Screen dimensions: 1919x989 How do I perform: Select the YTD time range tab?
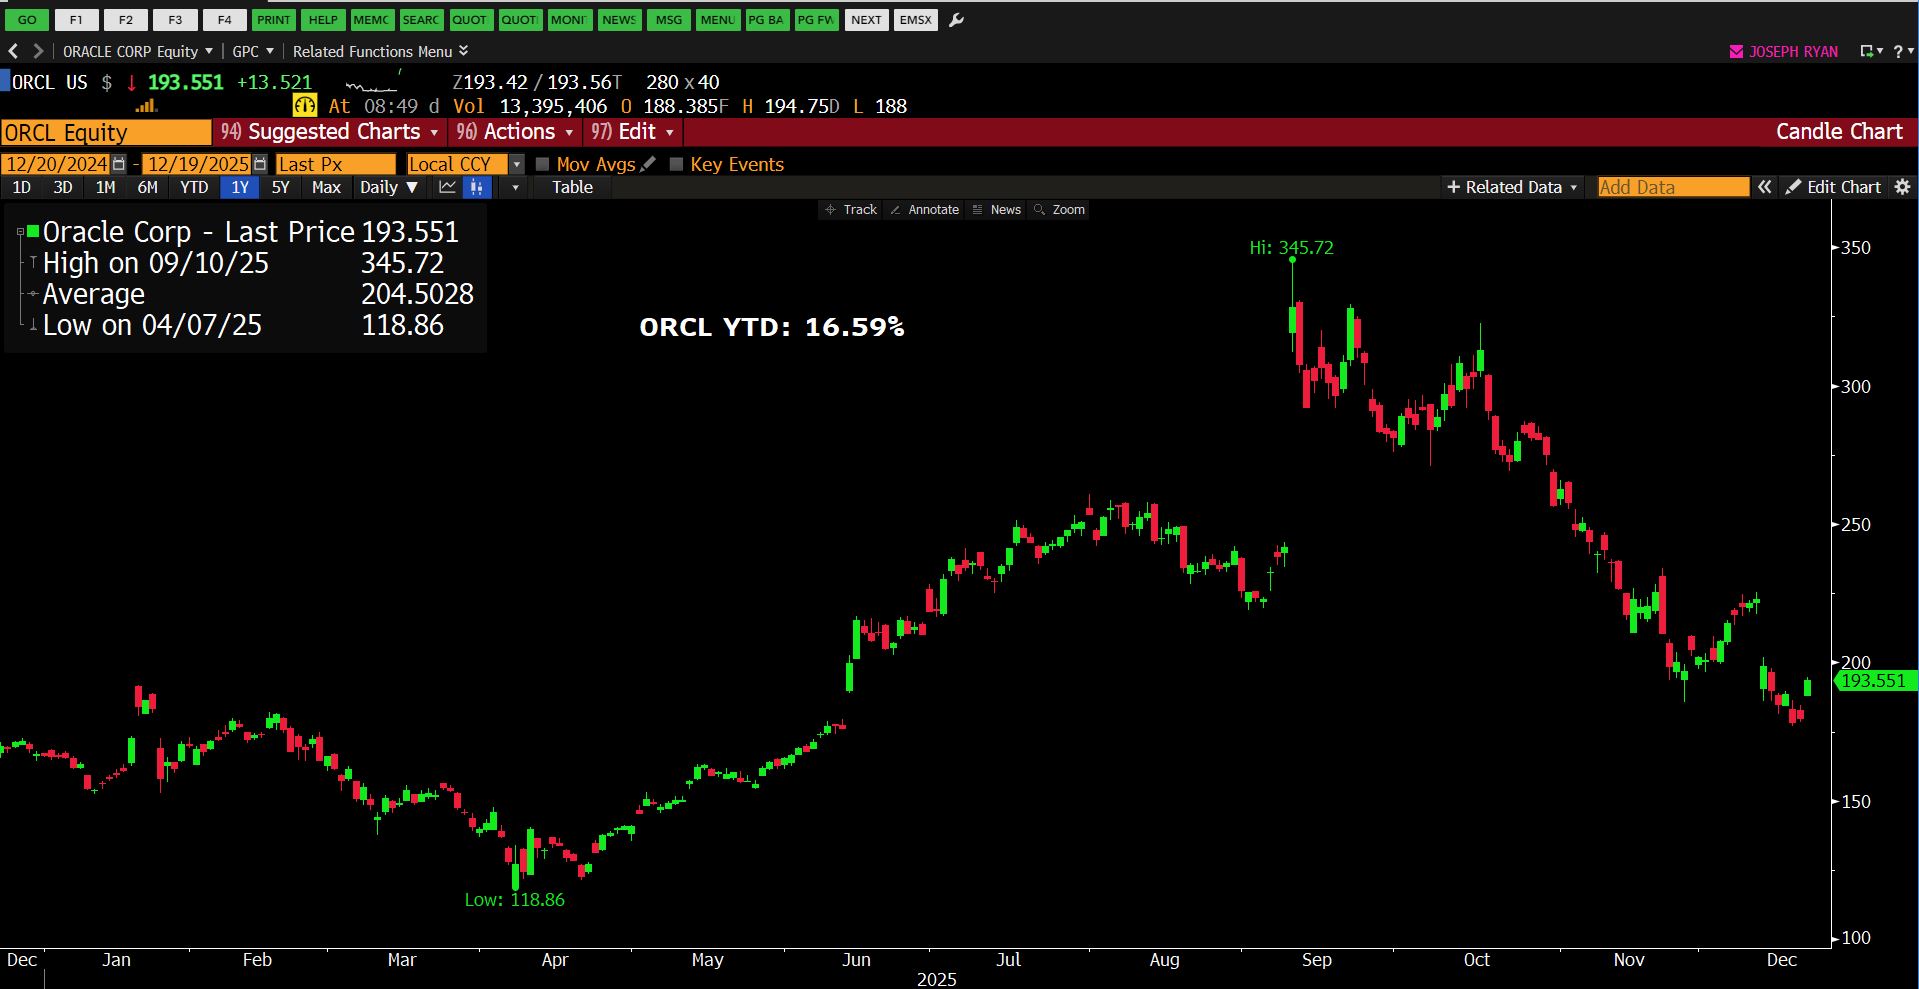point(194,187)
